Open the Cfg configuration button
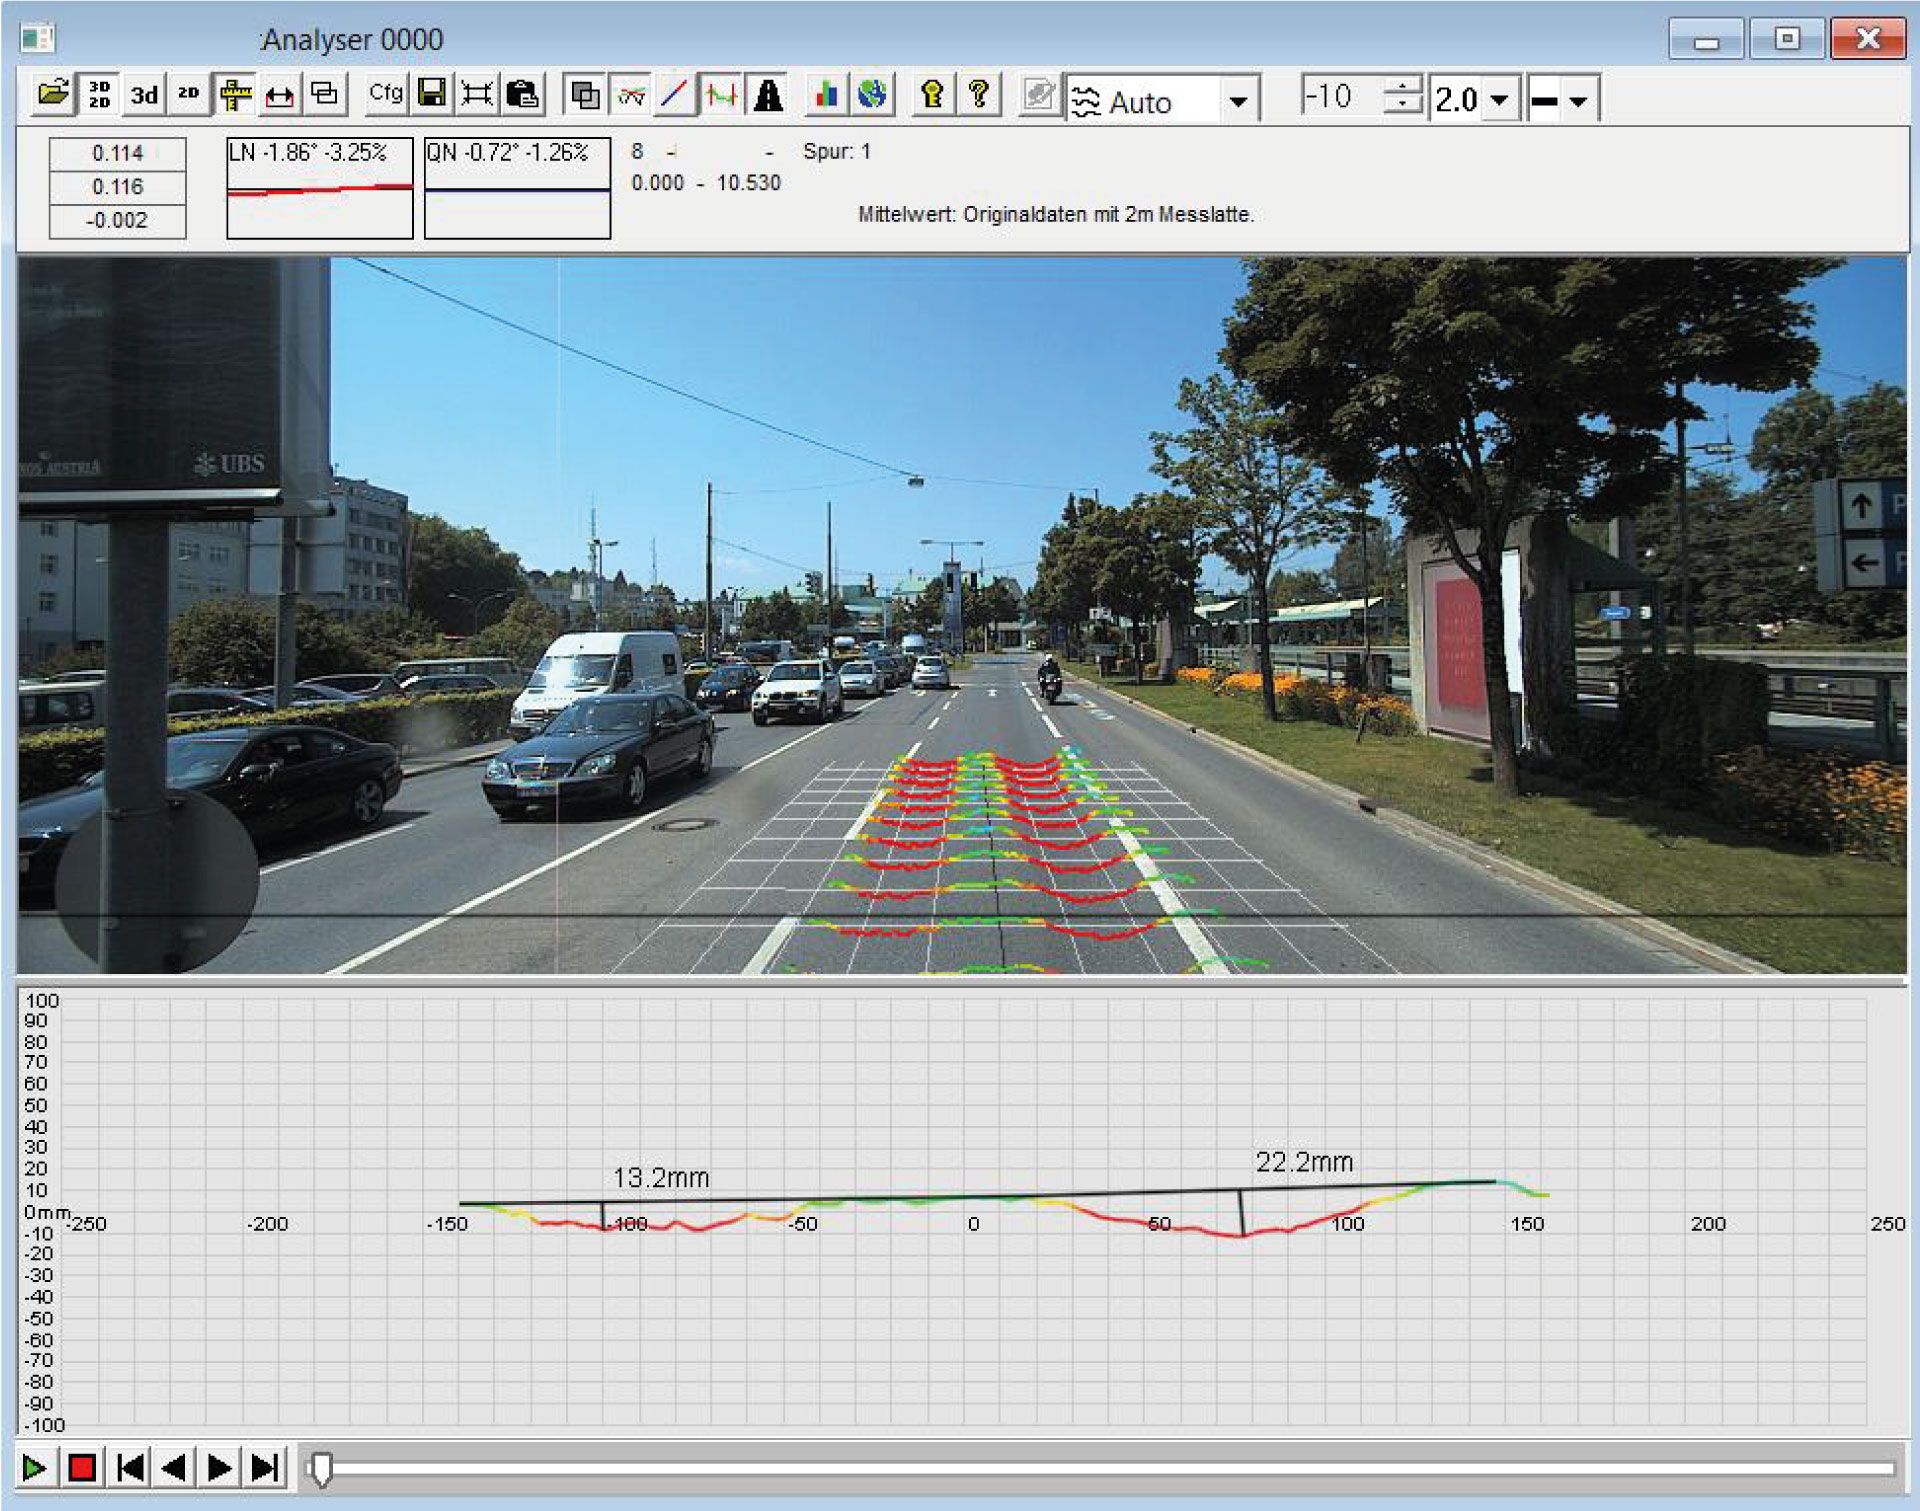 pyautogui.click(x=385, y=95)
